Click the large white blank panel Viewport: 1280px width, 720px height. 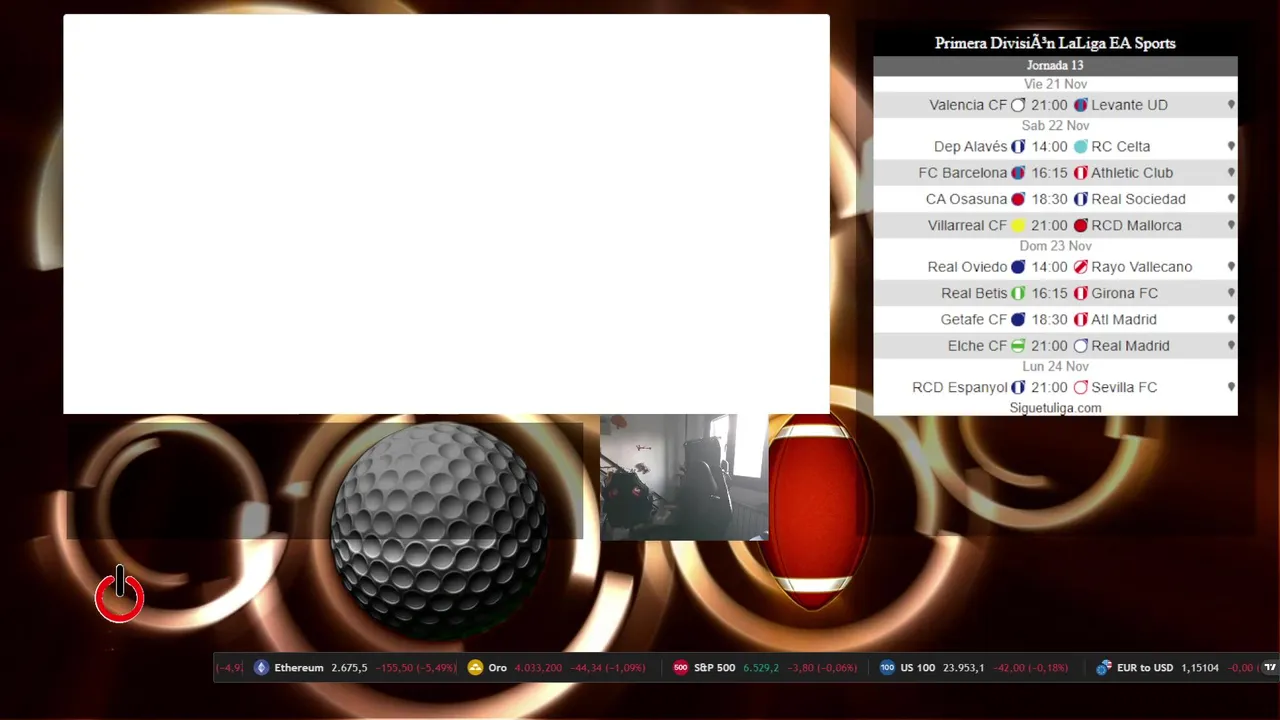click(x=446, y=214)
